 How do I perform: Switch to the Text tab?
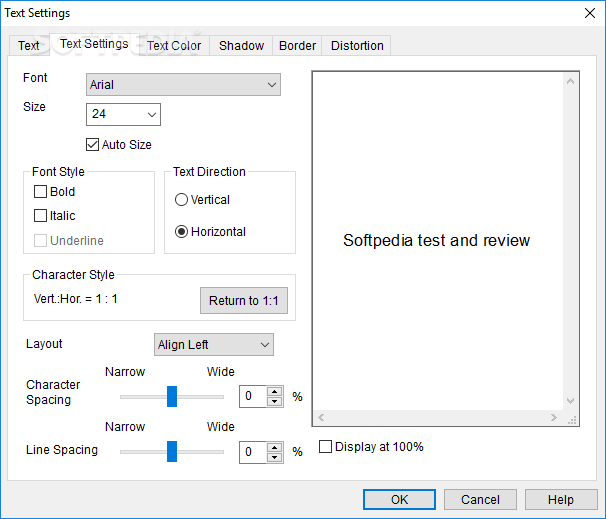pos(29,46)
